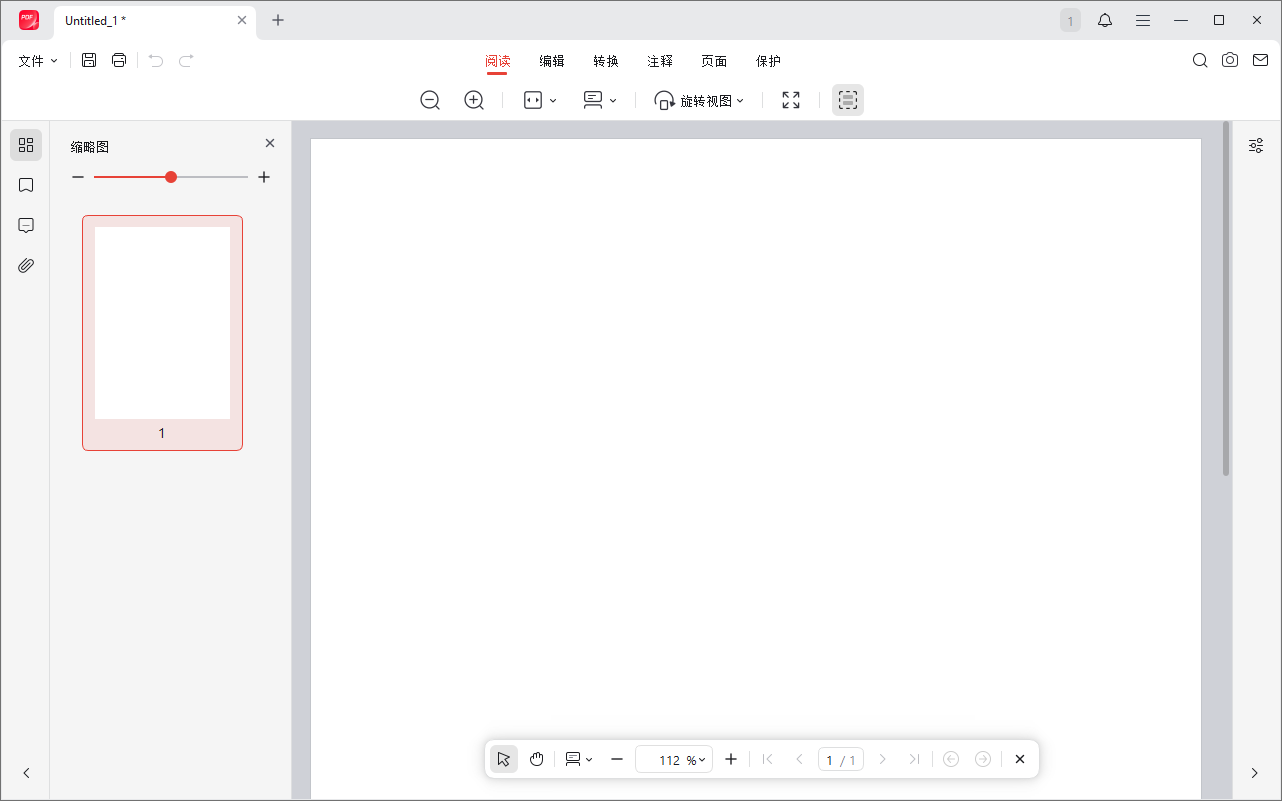Toggle the floating toolbar icon
The width and height of the screenshot is (1282, 801).
pyautogui.click(x=848, y=100)
